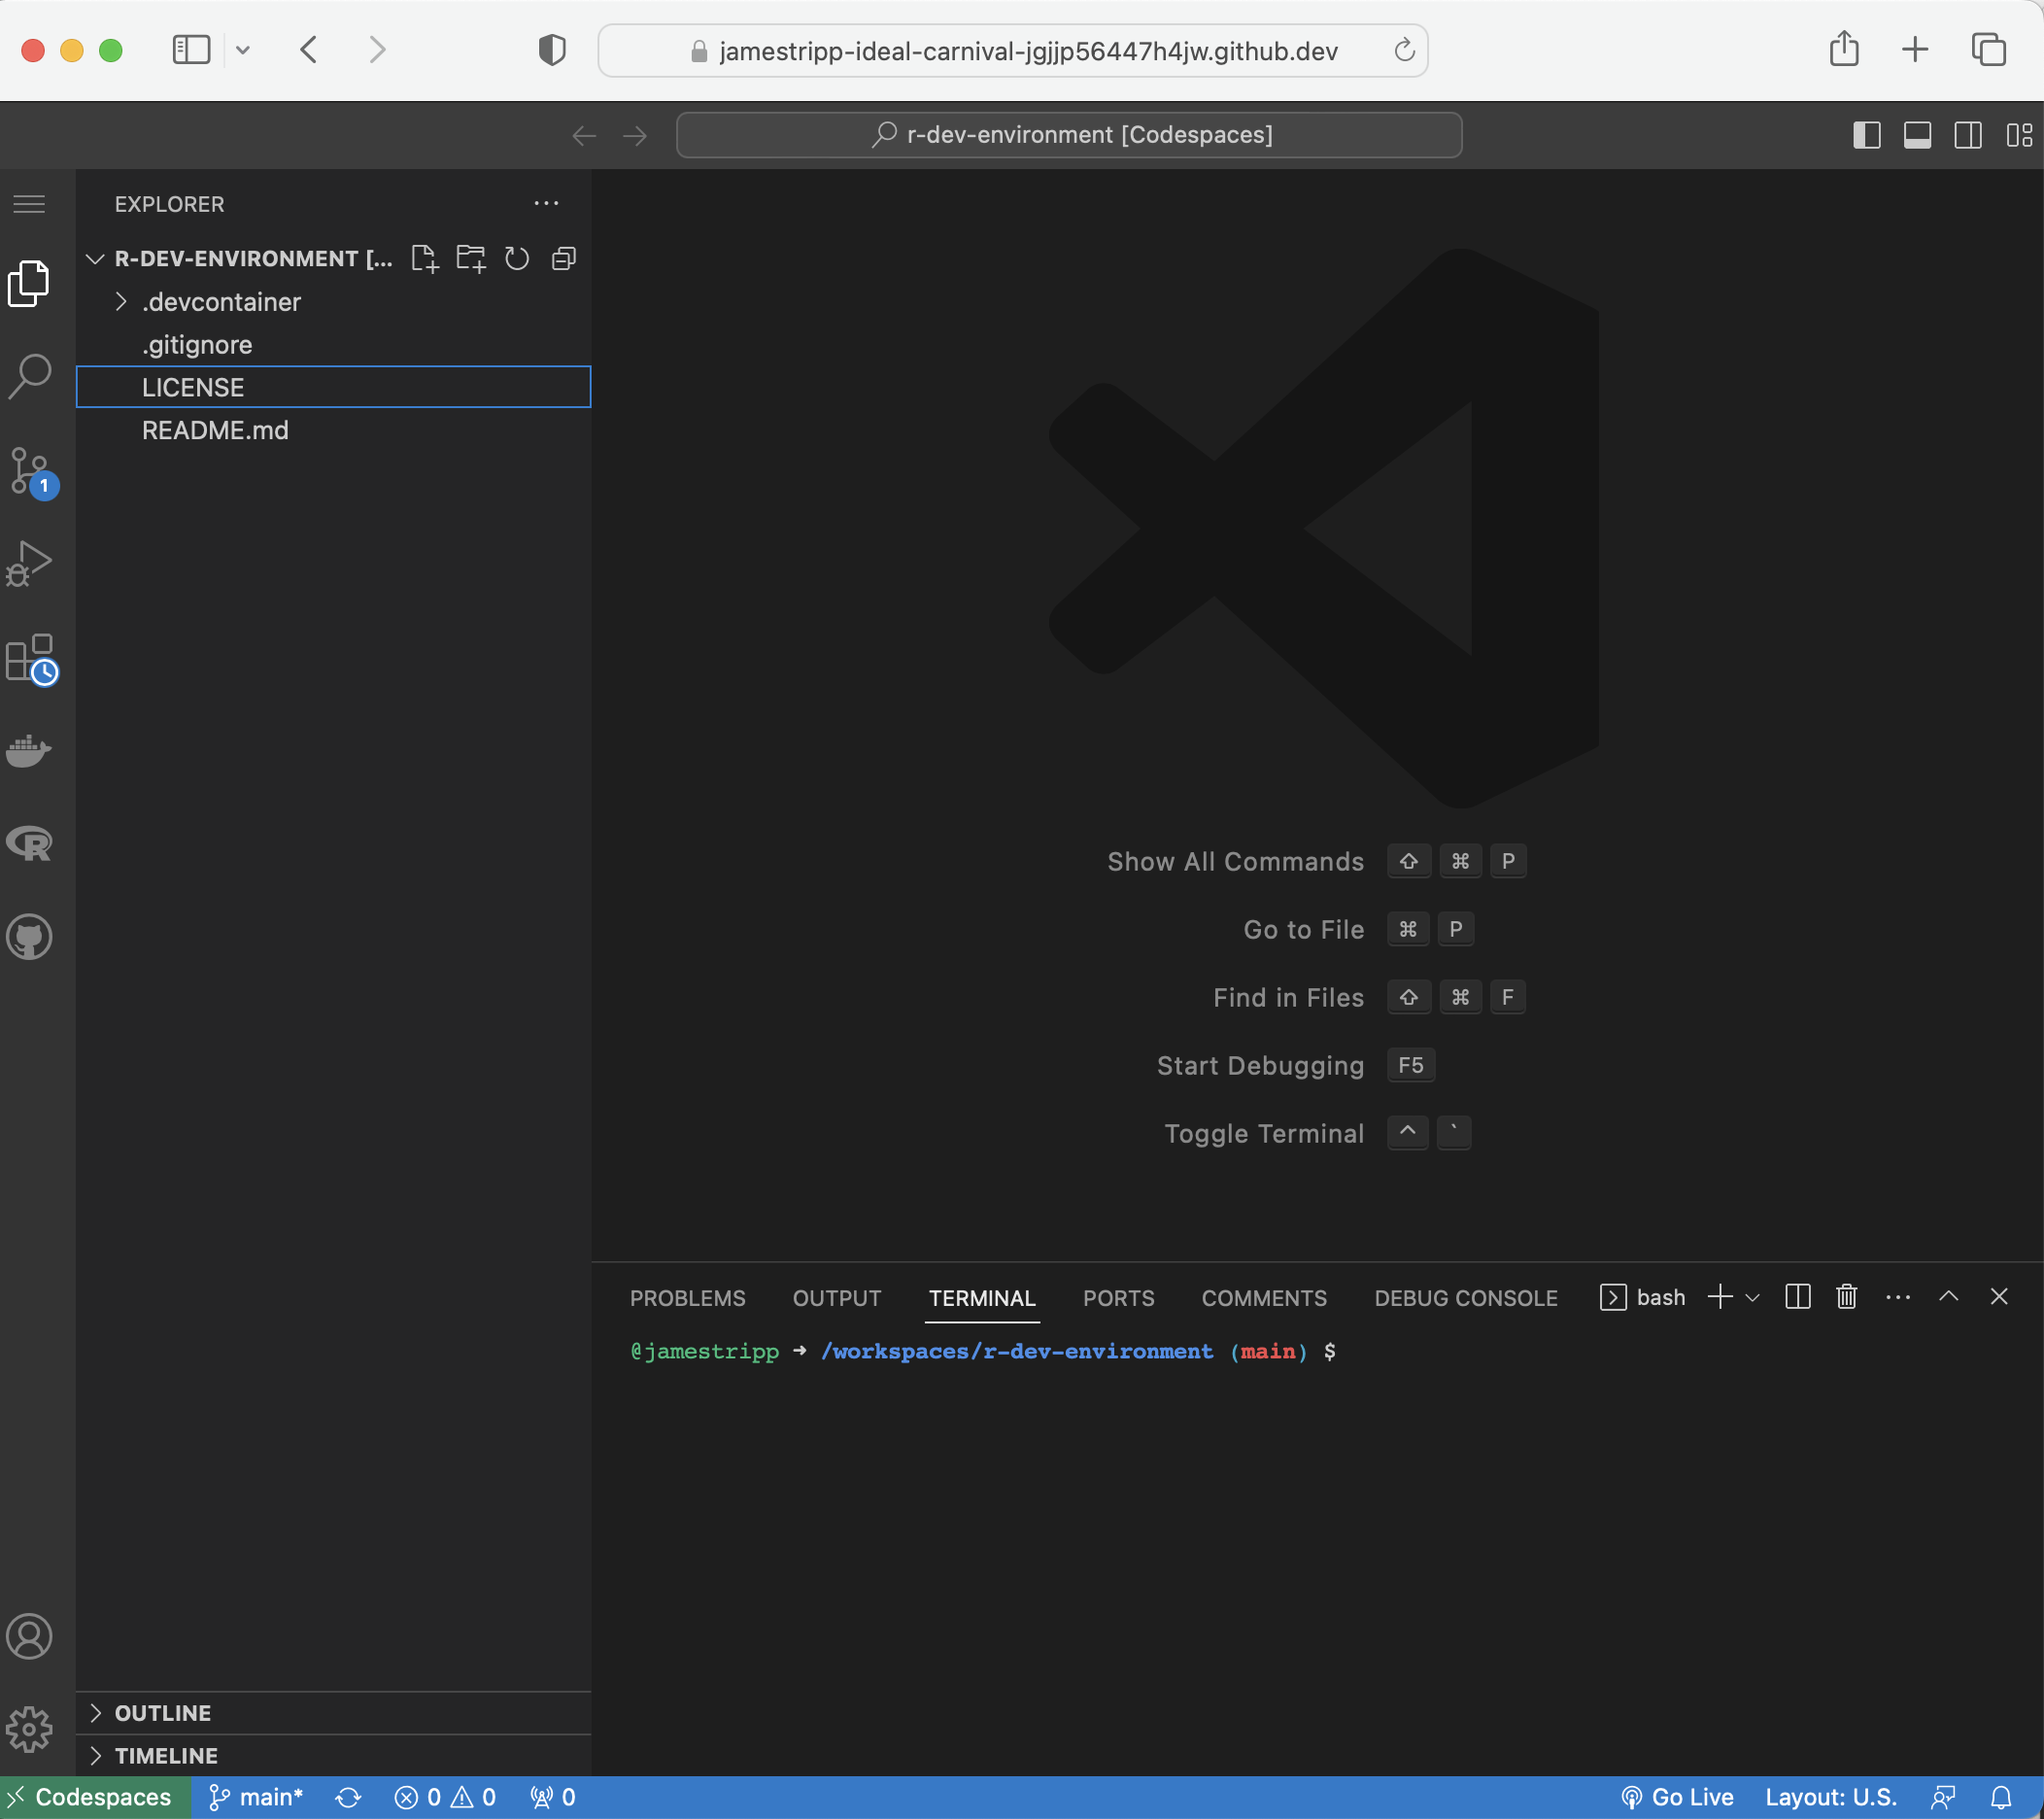The image size is (2044, 1819).
Task: Refresh the Explorer file tree
Action: [x=516, y=259]
